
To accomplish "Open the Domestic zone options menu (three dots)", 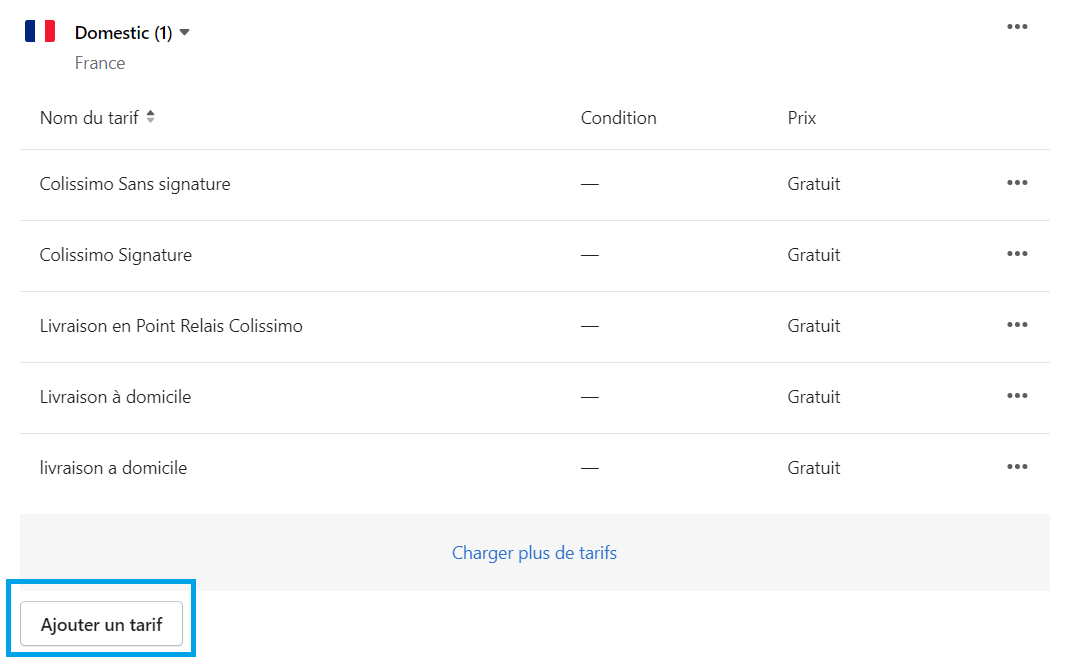I will point(1017,27).
